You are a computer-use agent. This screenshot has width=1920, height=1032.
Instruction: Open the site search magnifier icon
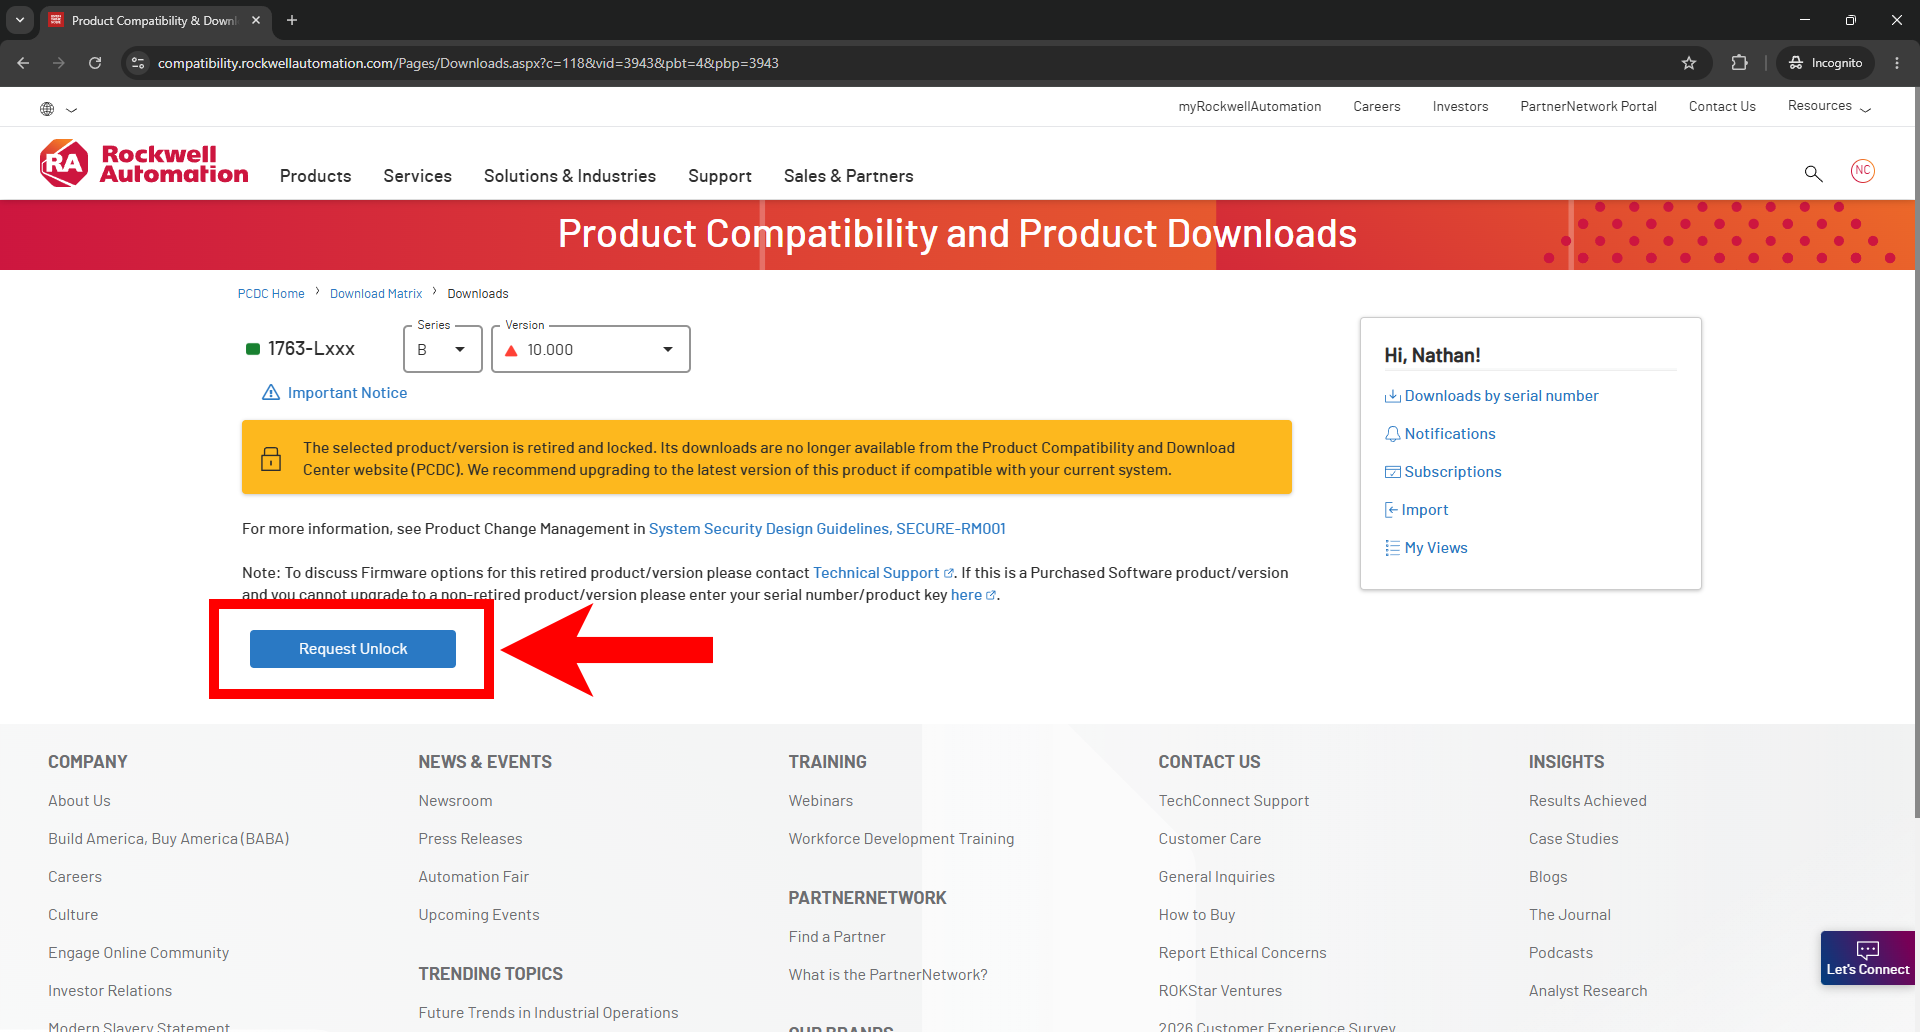click(x=1813, y=174)
